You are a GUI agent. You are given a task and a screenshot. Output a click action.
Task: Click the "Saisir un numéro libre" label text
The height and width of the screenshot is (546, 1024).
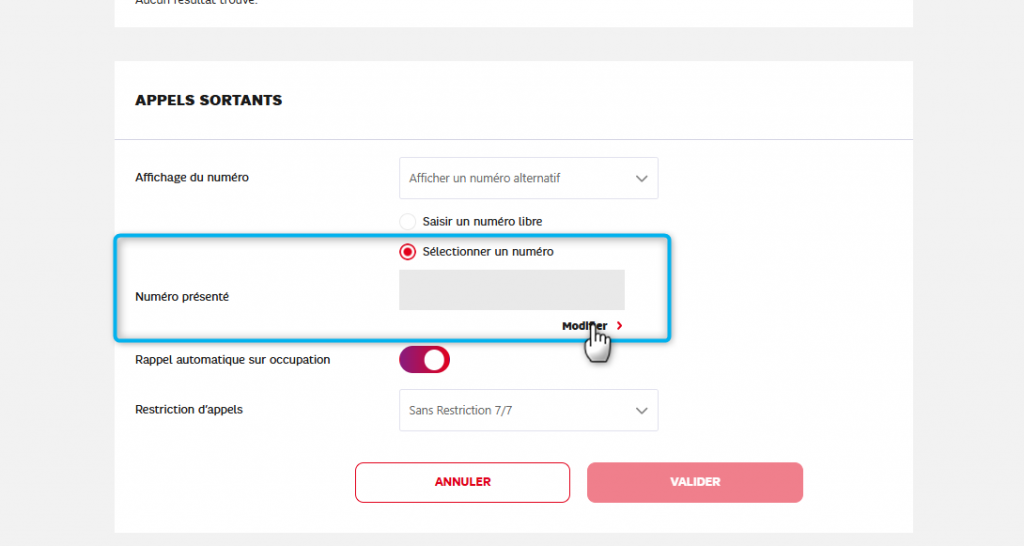click(483, 221)
